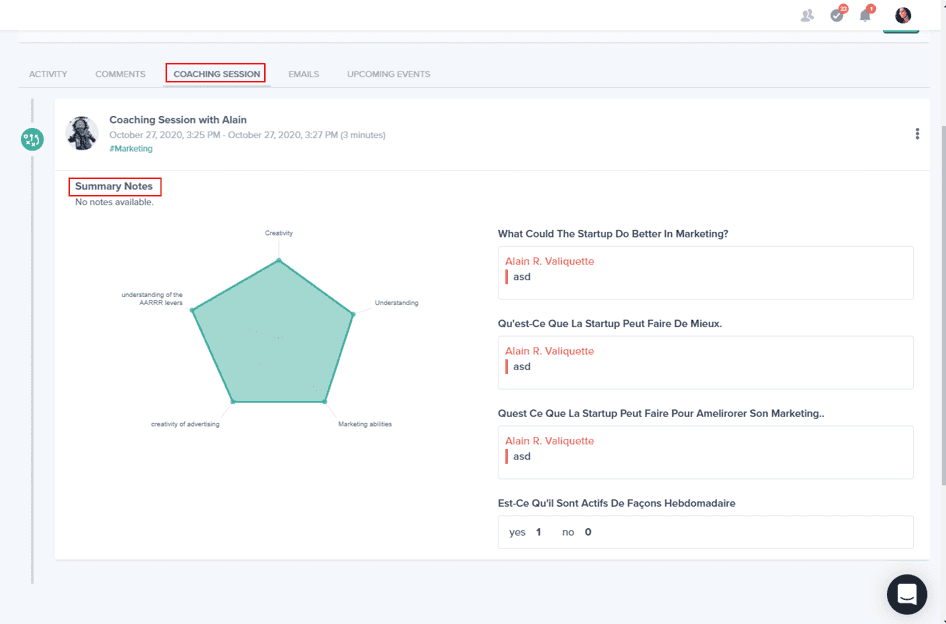Open the notifications bell
The image size is (946, 624).
(865, 15)
